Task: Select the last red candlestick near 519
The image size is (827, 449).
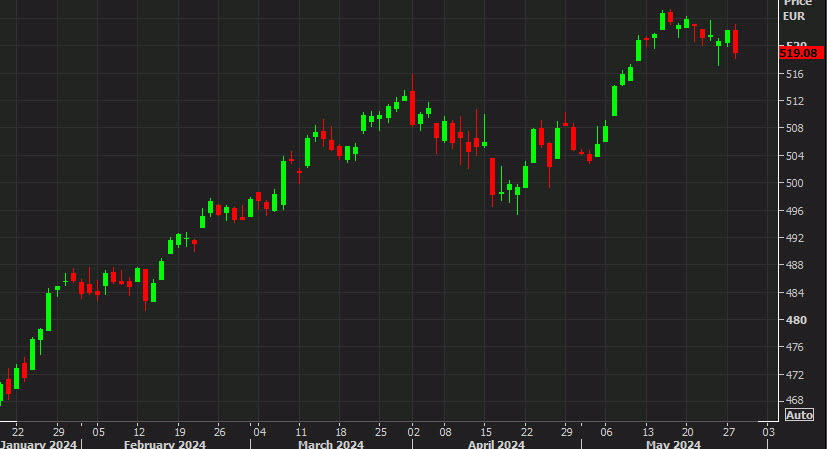Action: click(735, 41)
